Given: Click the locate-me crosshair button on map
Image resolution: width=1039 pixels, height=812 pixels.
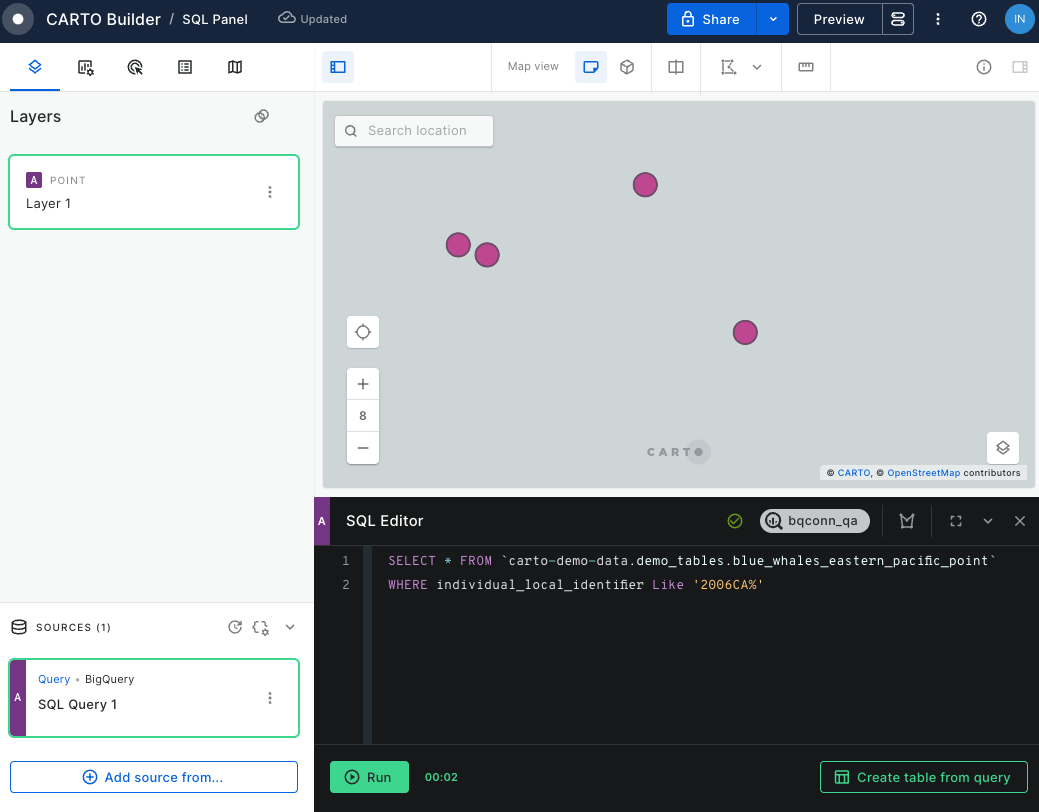Looking at the screenshot, I should [x=363, y=332].
